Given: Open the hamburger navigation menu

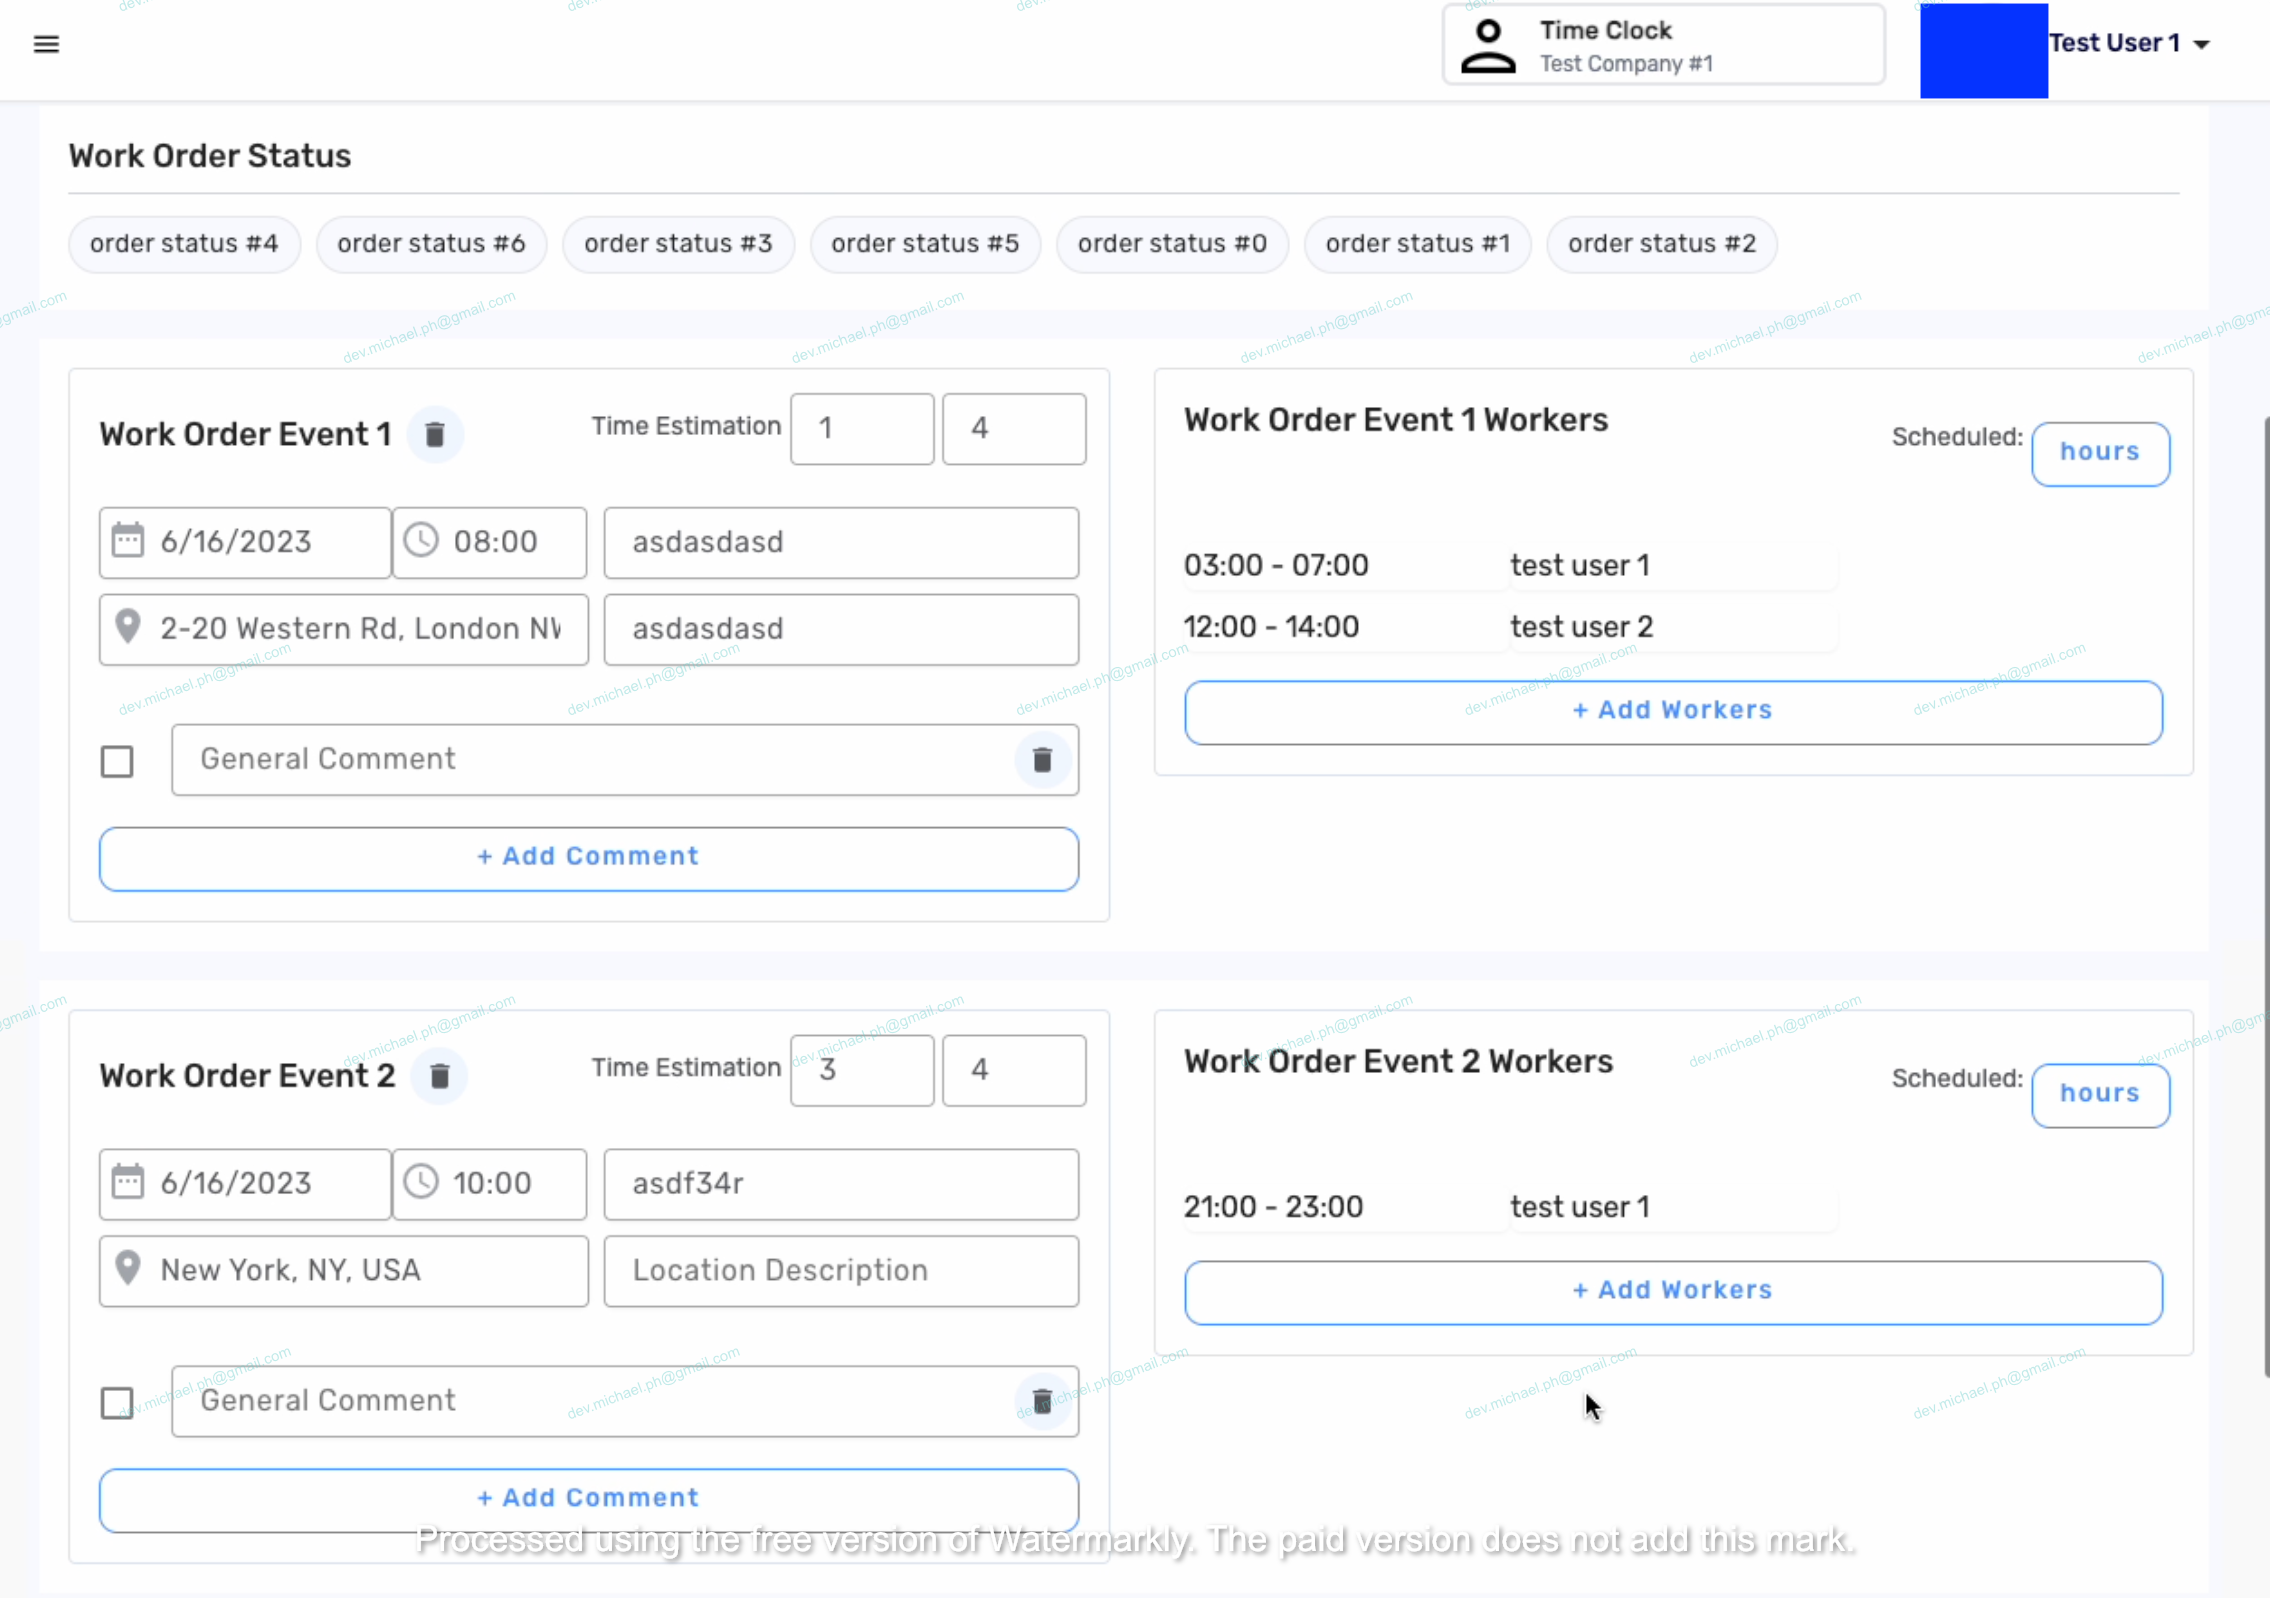Looking at the screenshot, I should click(x=46, y=44).
